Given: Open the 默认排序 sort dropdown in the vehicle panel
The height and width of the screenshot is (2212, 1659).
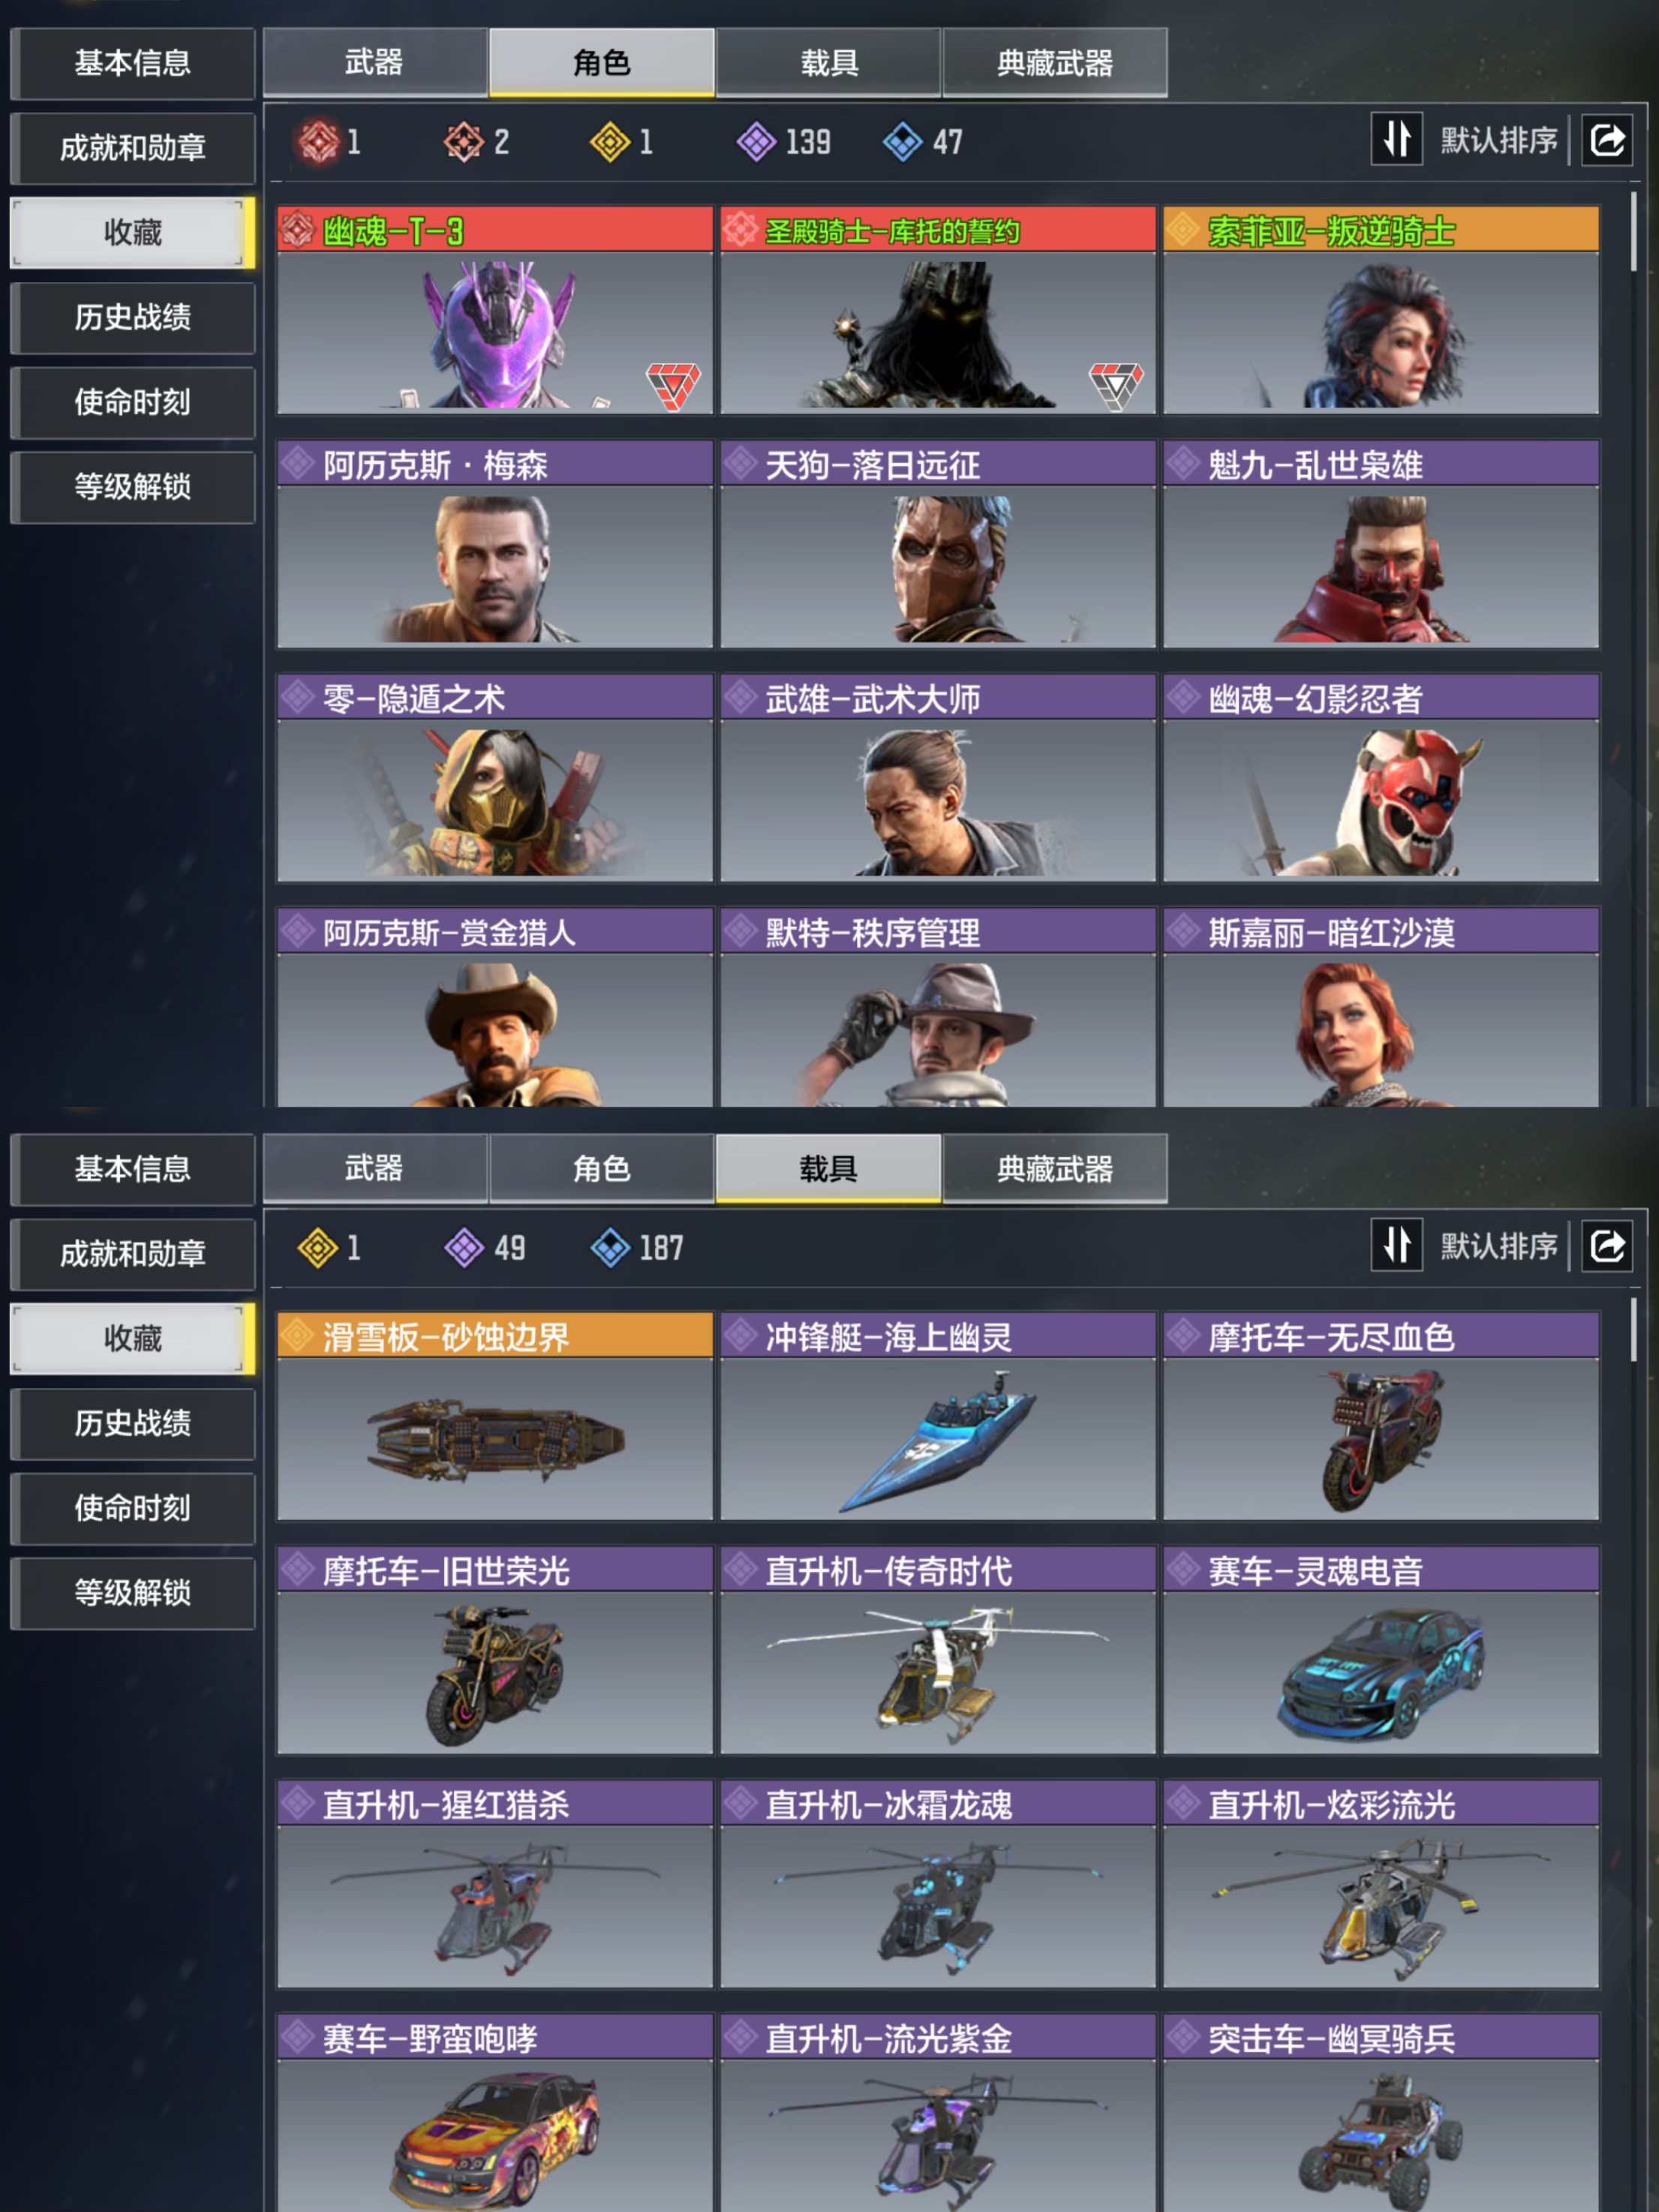Looking at the screenshot, I should 1498,1246.
